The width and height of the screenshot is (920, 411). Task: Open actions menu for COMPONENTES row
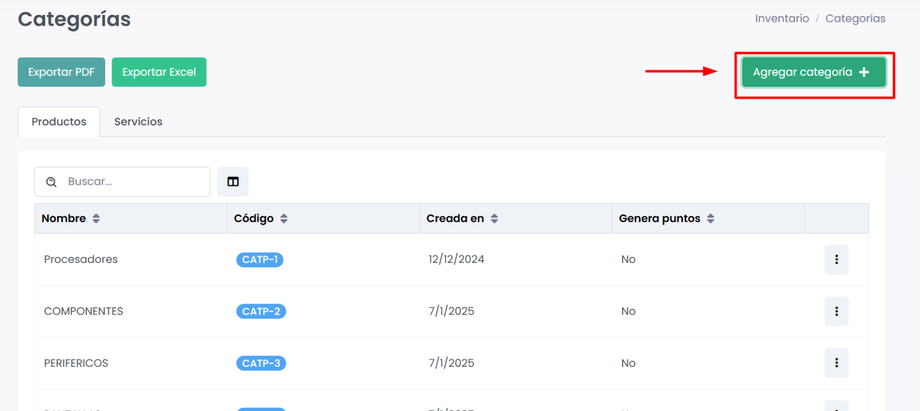[x=836, y=311]
